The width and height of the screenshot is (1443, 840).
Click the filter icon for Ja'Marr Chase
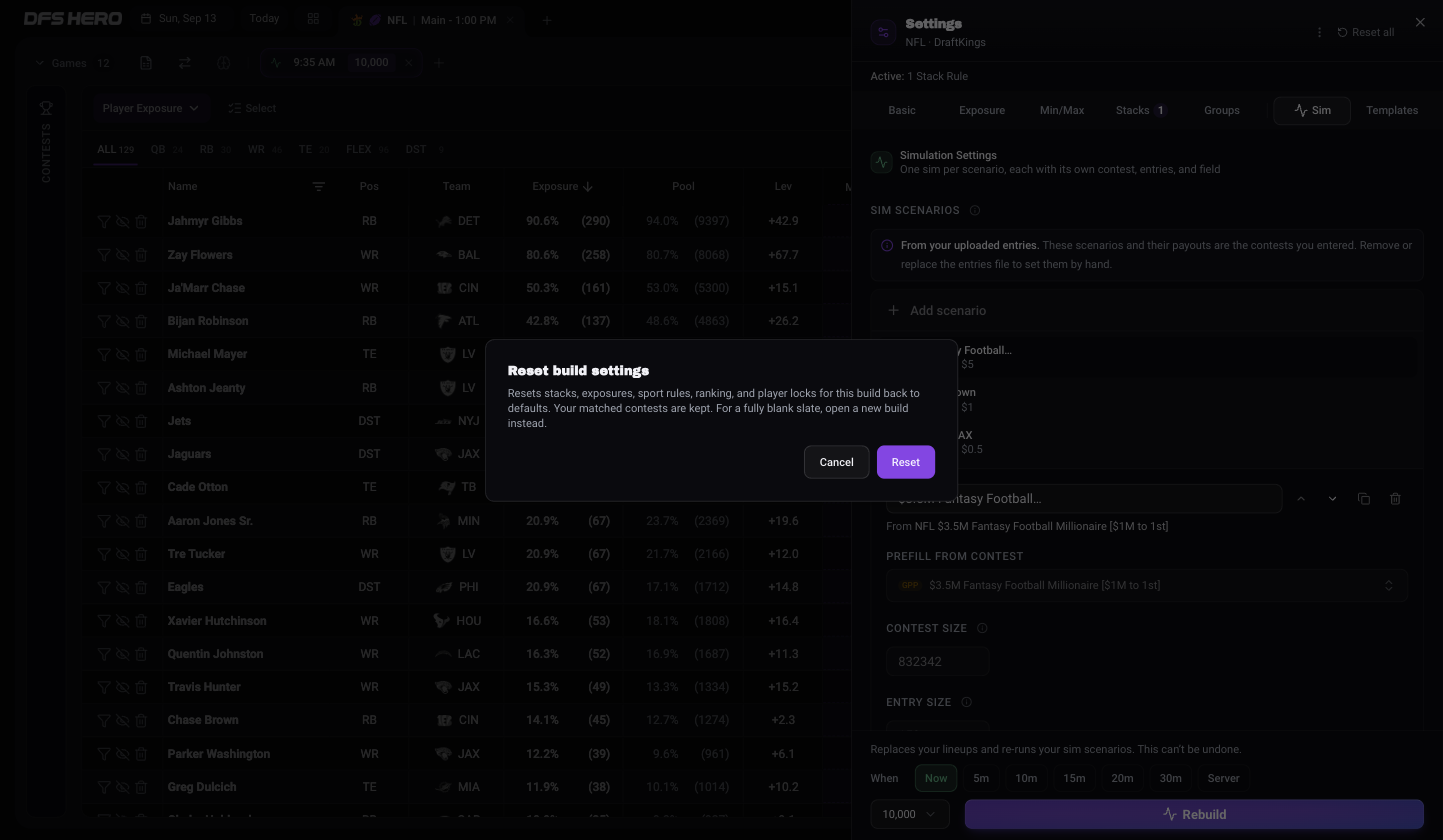click(x=104, y=288)
